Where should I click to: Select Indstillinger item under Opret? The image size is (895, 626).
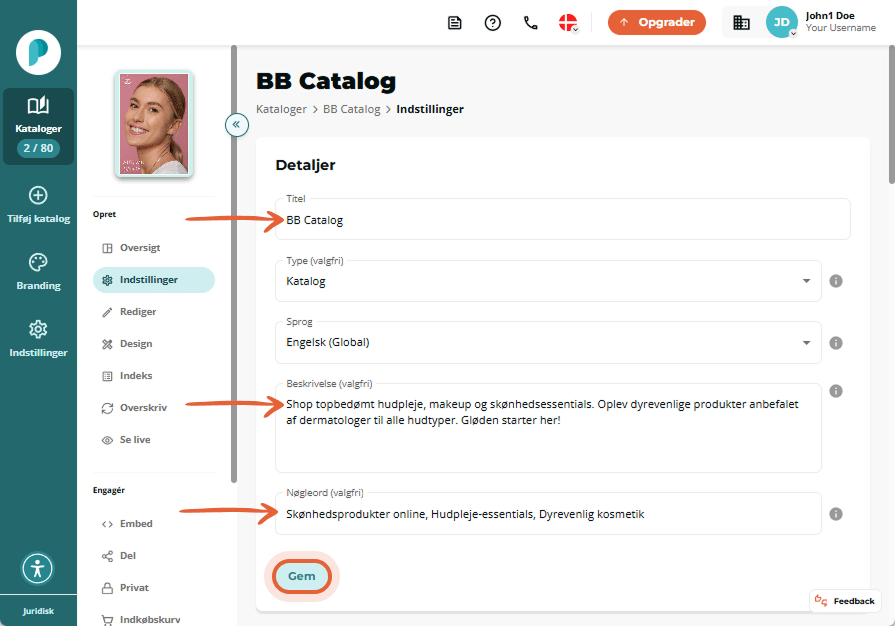[154, 280]
